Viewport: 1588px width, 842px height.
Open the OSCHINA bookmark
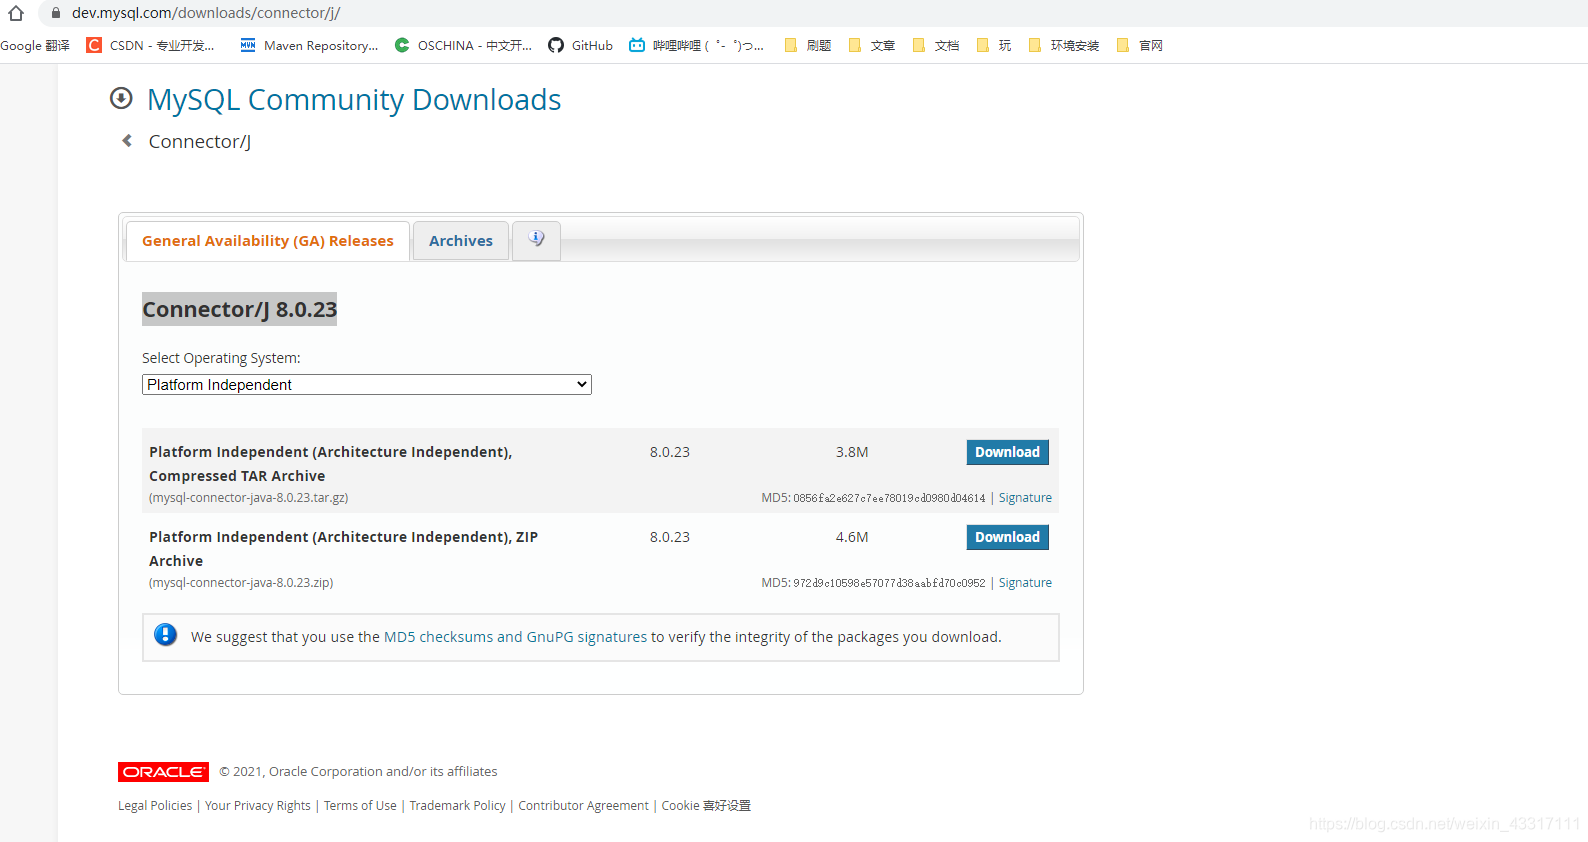(463, 45)
